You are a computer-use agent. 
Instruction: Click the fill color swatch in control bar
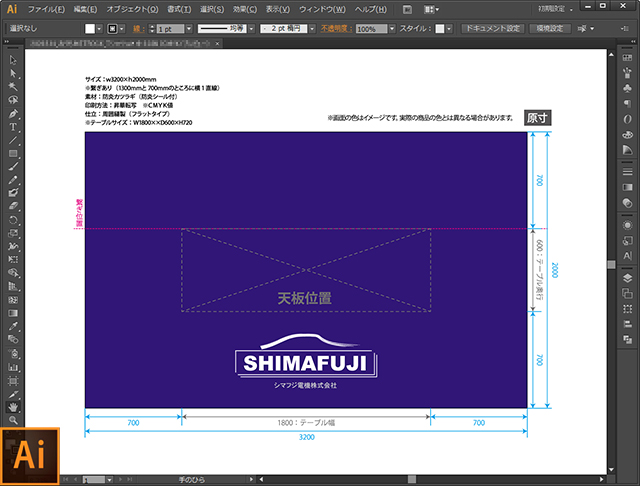click(x=90, y=29)
